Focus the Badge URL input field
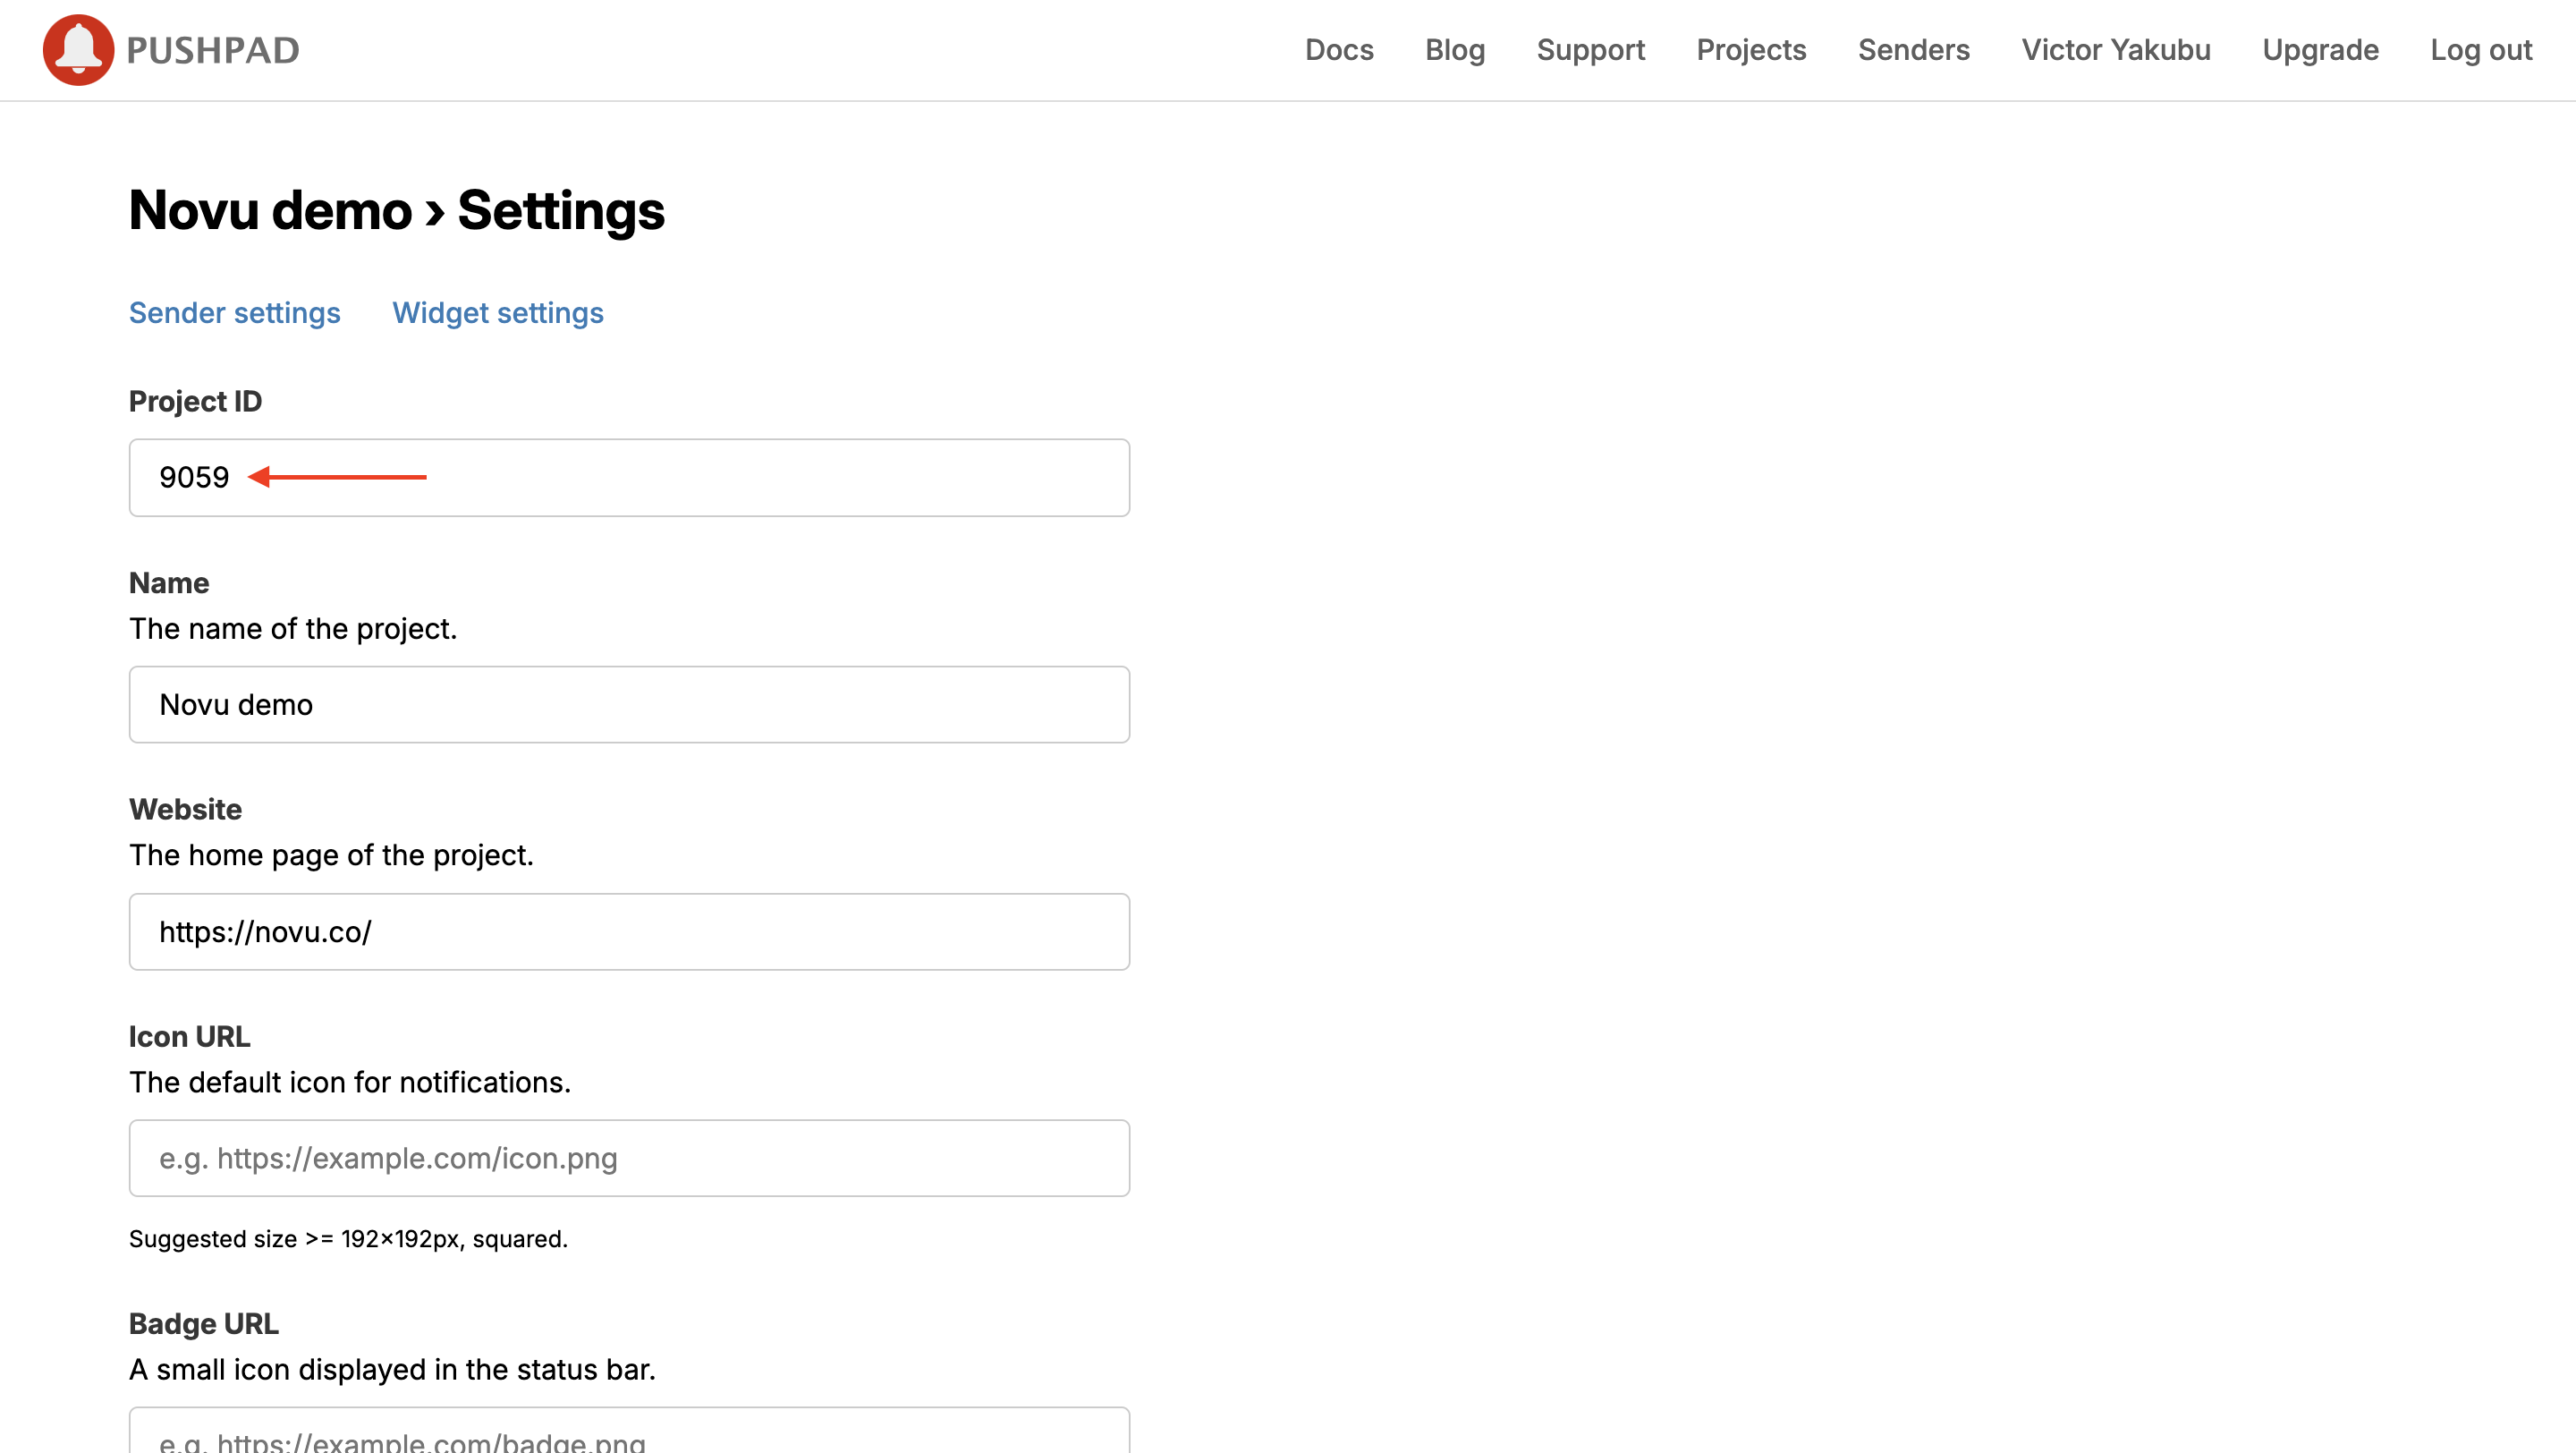This screenshot has height=1453, width=2576. pyautogui.click(x=629, y=1435)
